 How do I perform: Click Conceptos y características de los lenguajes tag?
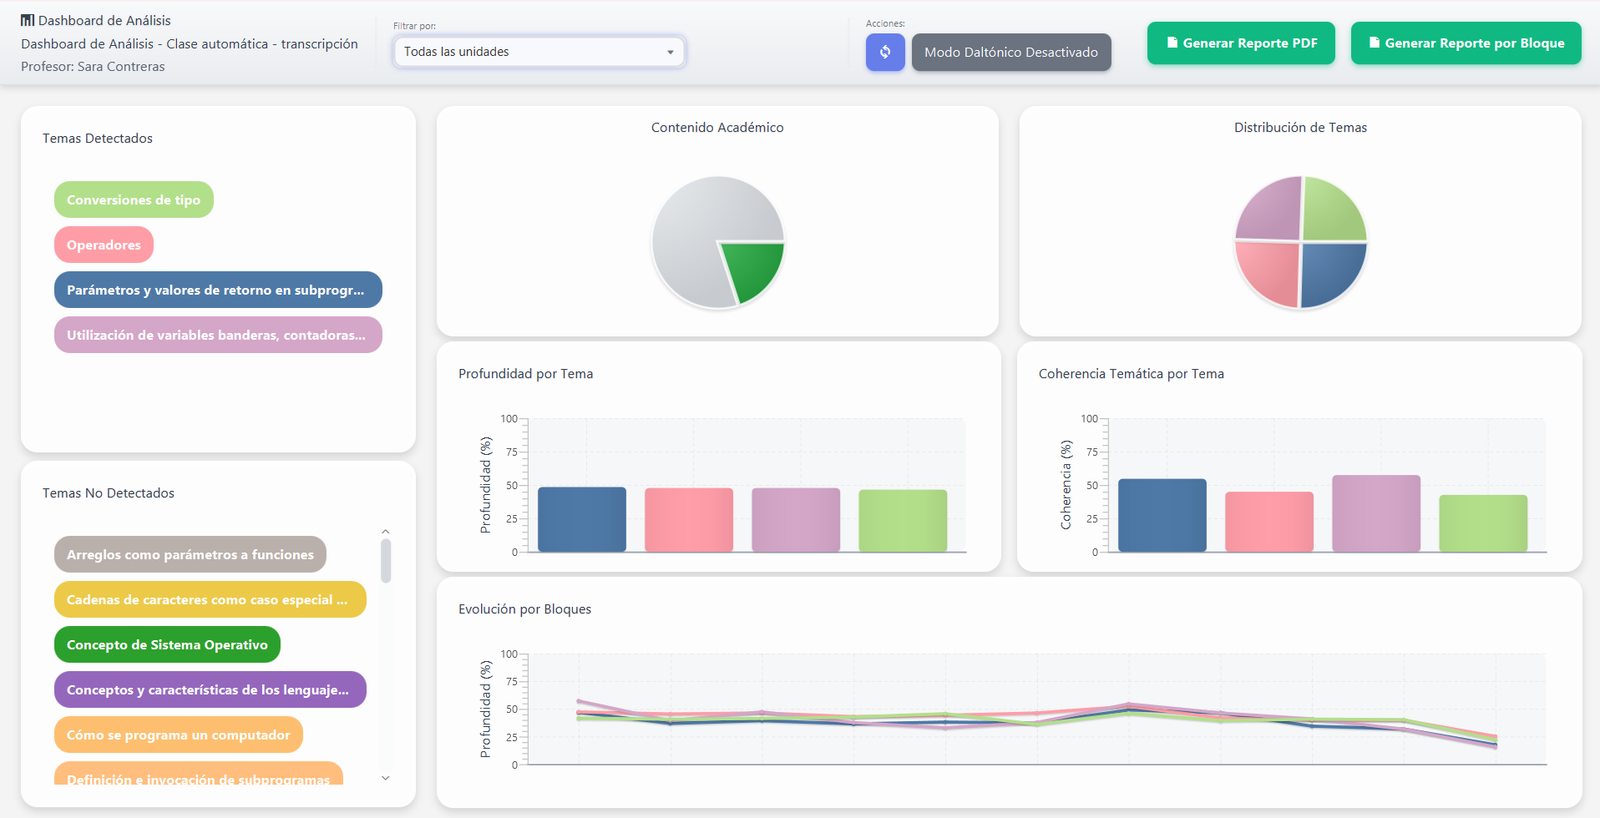tap(210, 689)
